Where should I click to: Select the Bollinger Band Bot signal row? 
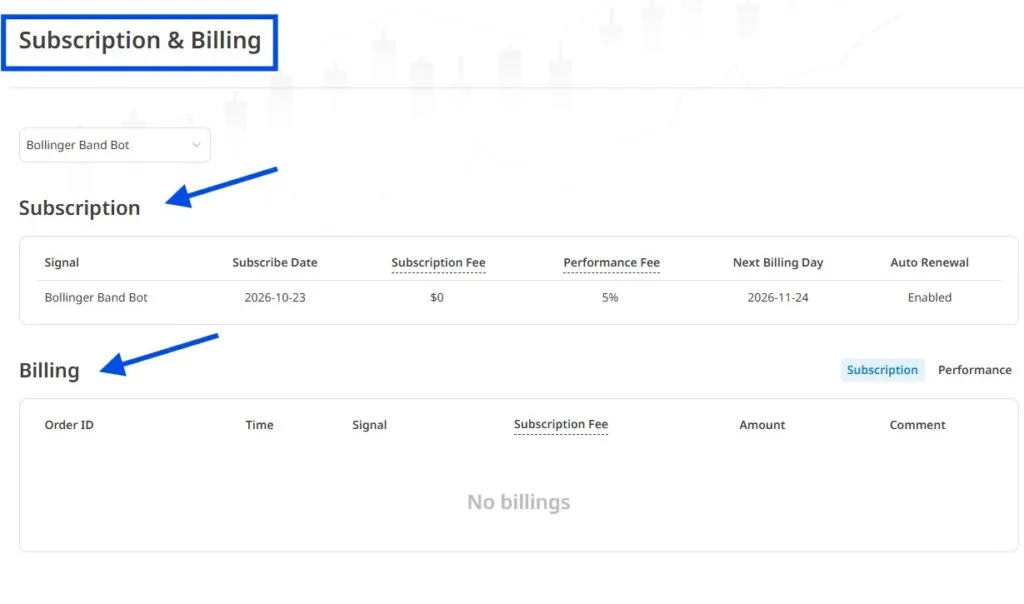click(519, 298)
